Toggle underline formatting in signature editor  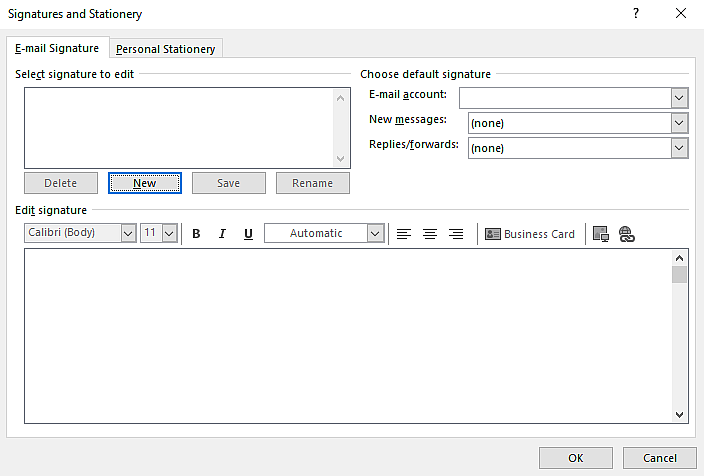pyautogui.click(x=248, y=234)
